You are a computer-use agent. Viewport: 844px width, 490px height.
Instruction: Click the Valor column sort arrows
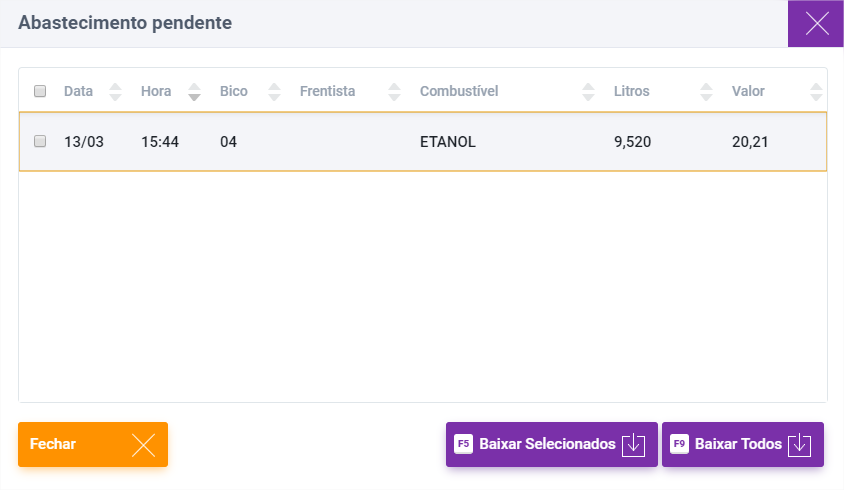point(816,92)
